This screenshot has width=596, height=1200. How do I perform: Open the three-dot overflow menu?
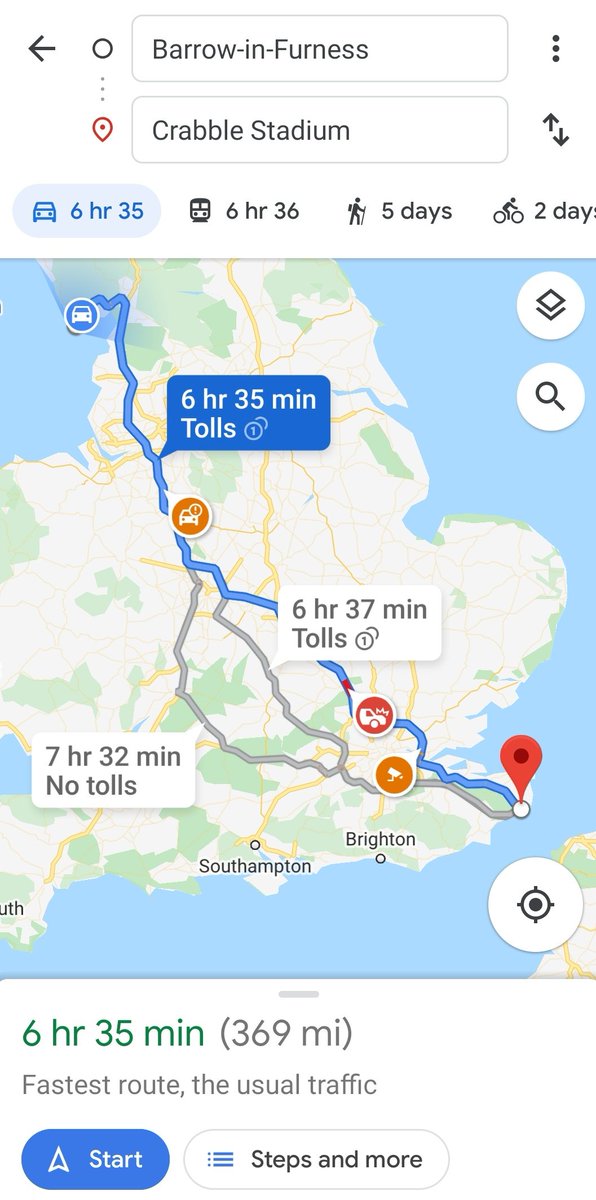click(x=555, y=49)
